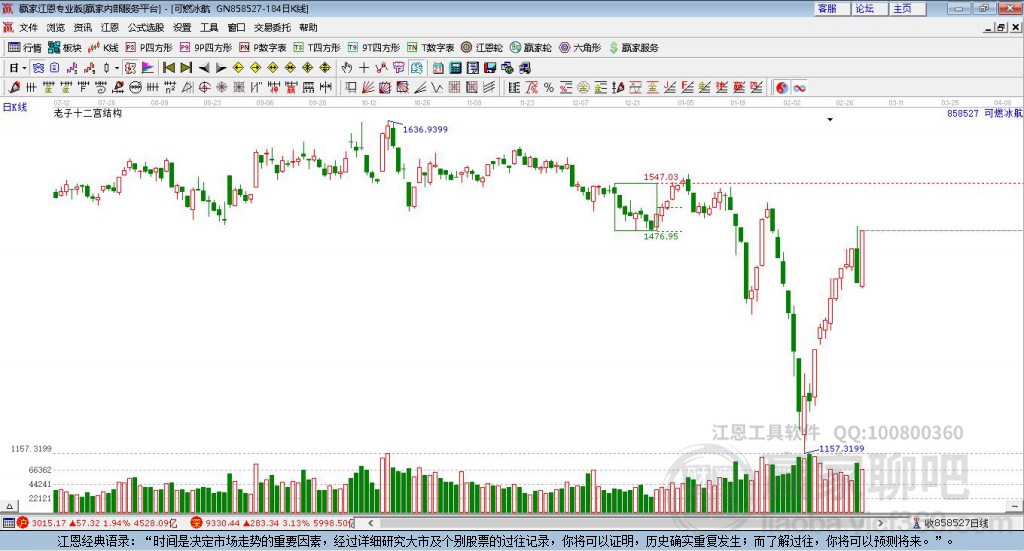Screen dimensions: 1024x551
Task: Click the 日K线 chart label
Action: [x=14, y=107]
